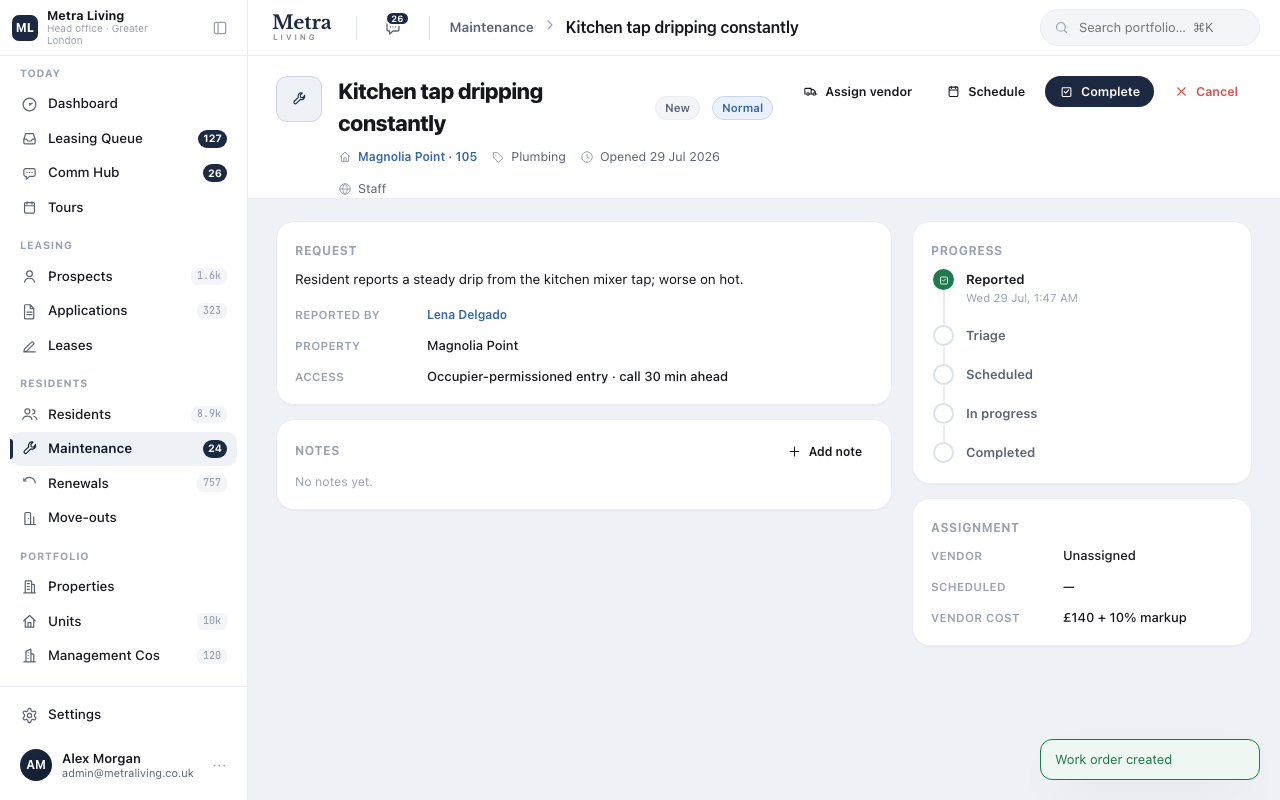Open the messages chat icon with 26 badge
The image size is (1280, 800).
click(x=394, y=27)
